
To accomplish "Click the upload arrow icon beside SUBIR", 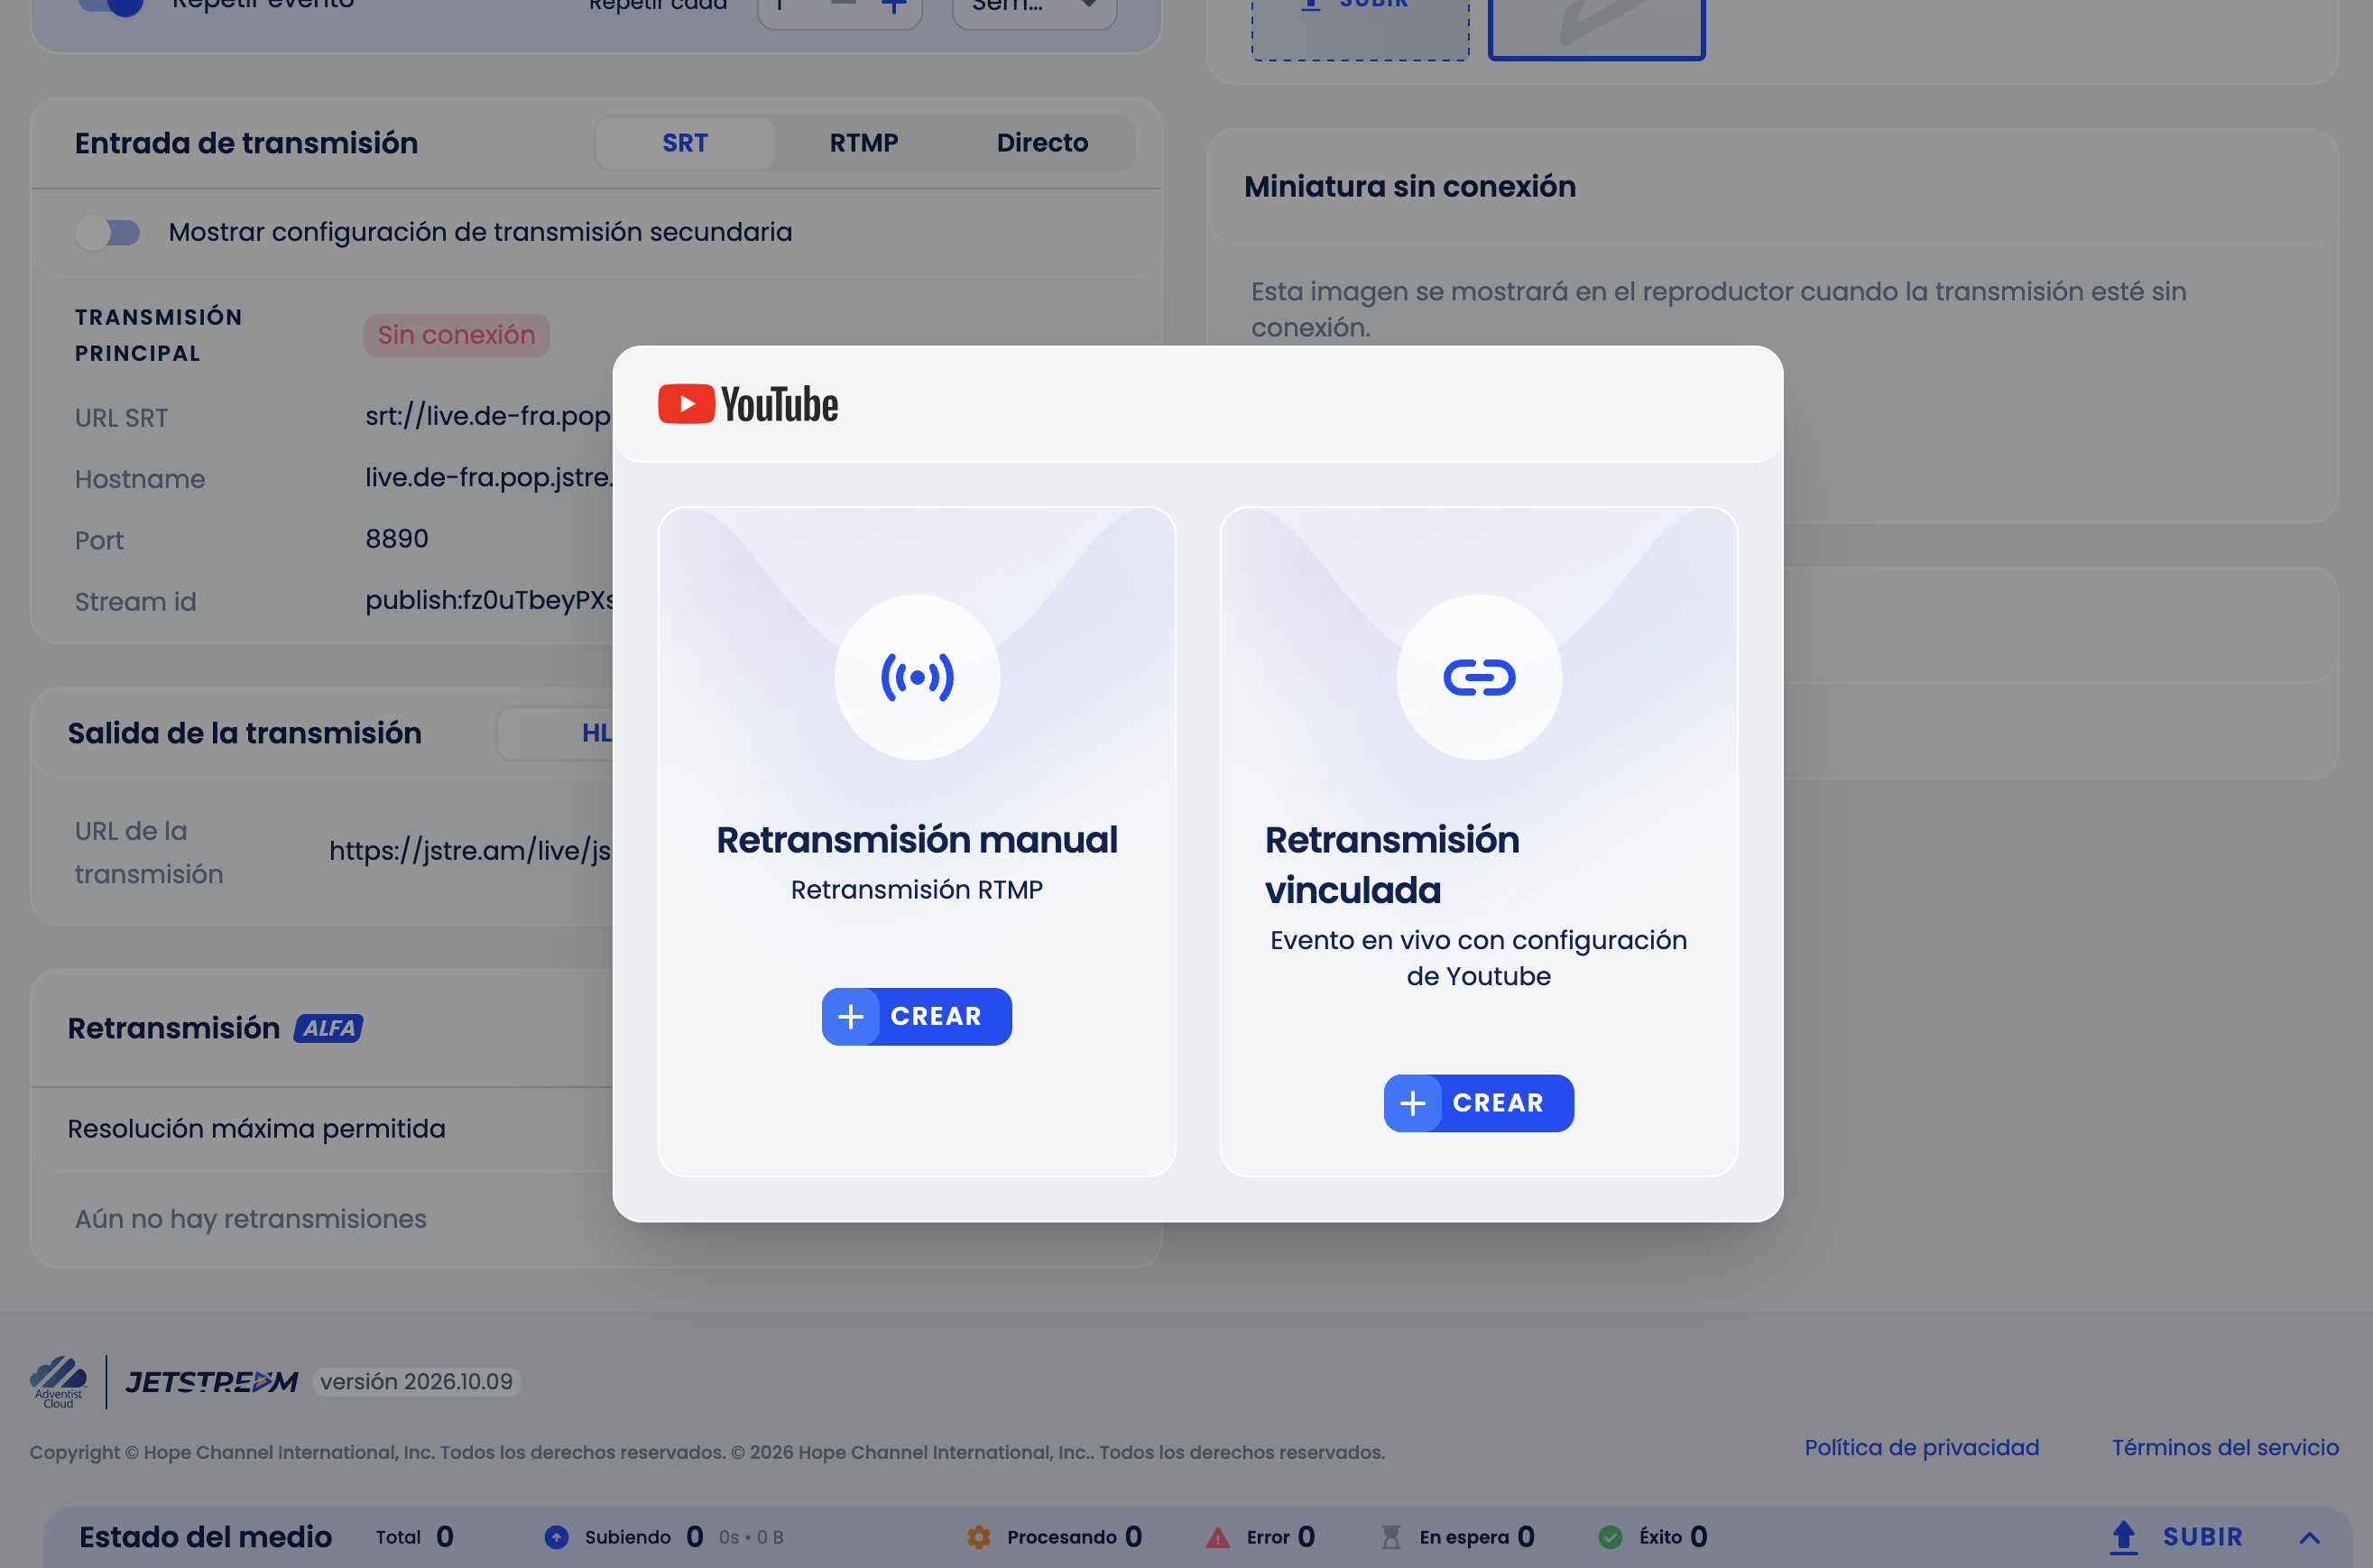I will (2124, 1537).
